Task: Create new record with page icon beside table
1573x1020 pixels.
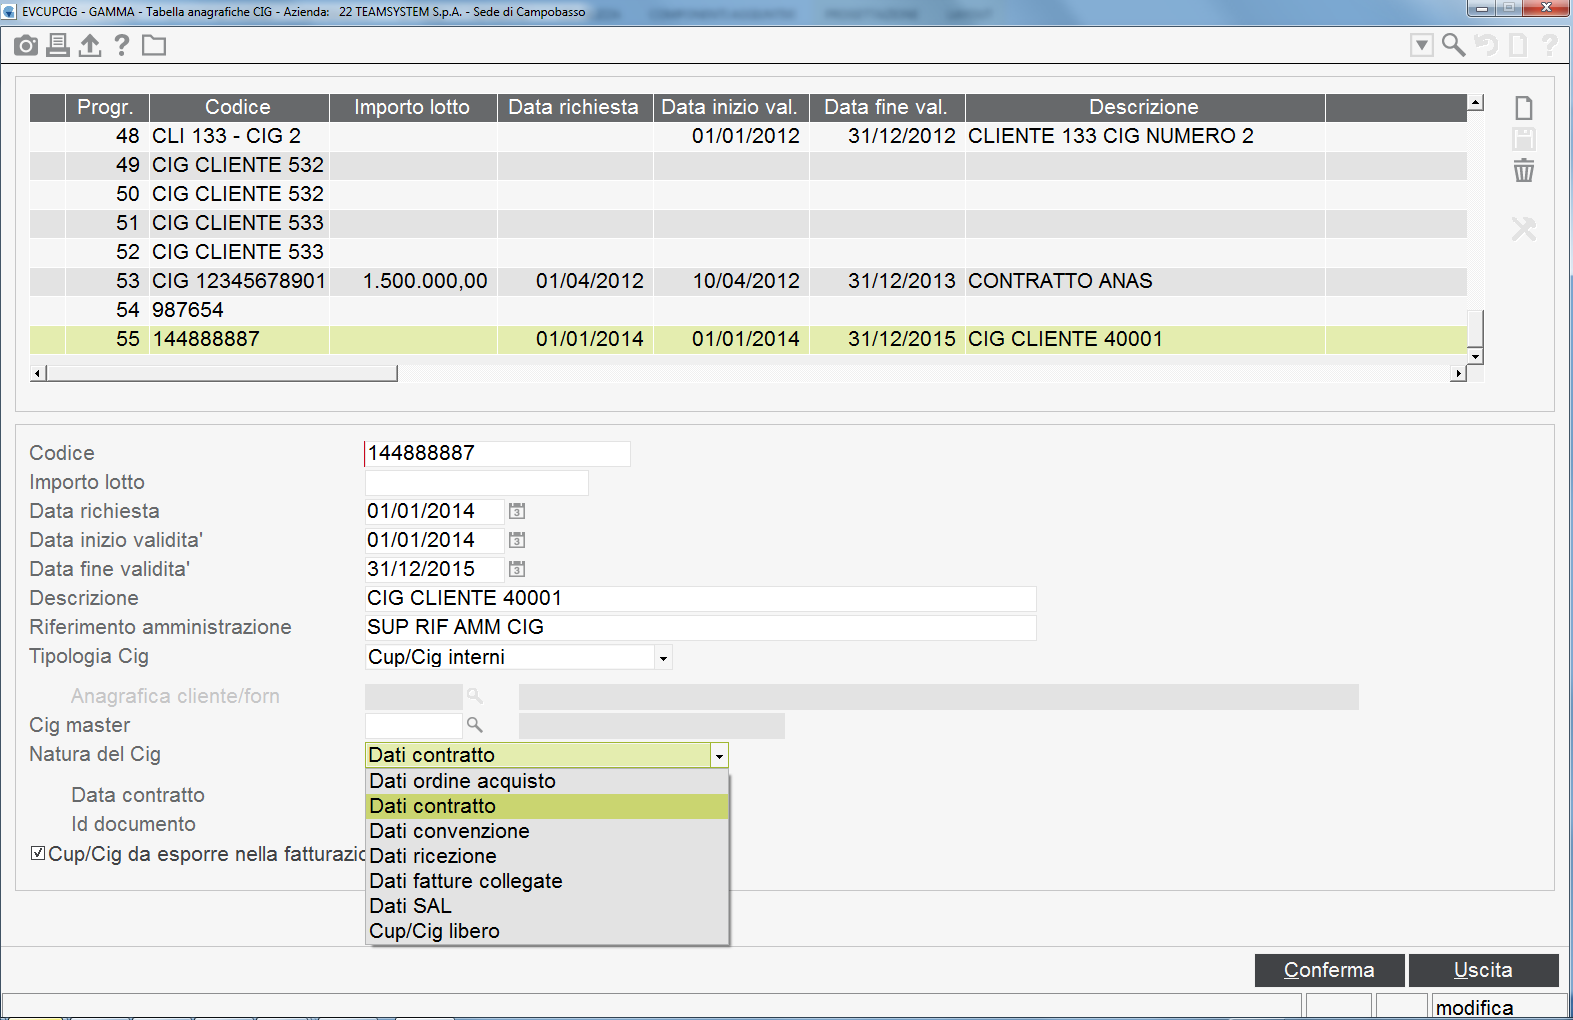Action: 1524,108
